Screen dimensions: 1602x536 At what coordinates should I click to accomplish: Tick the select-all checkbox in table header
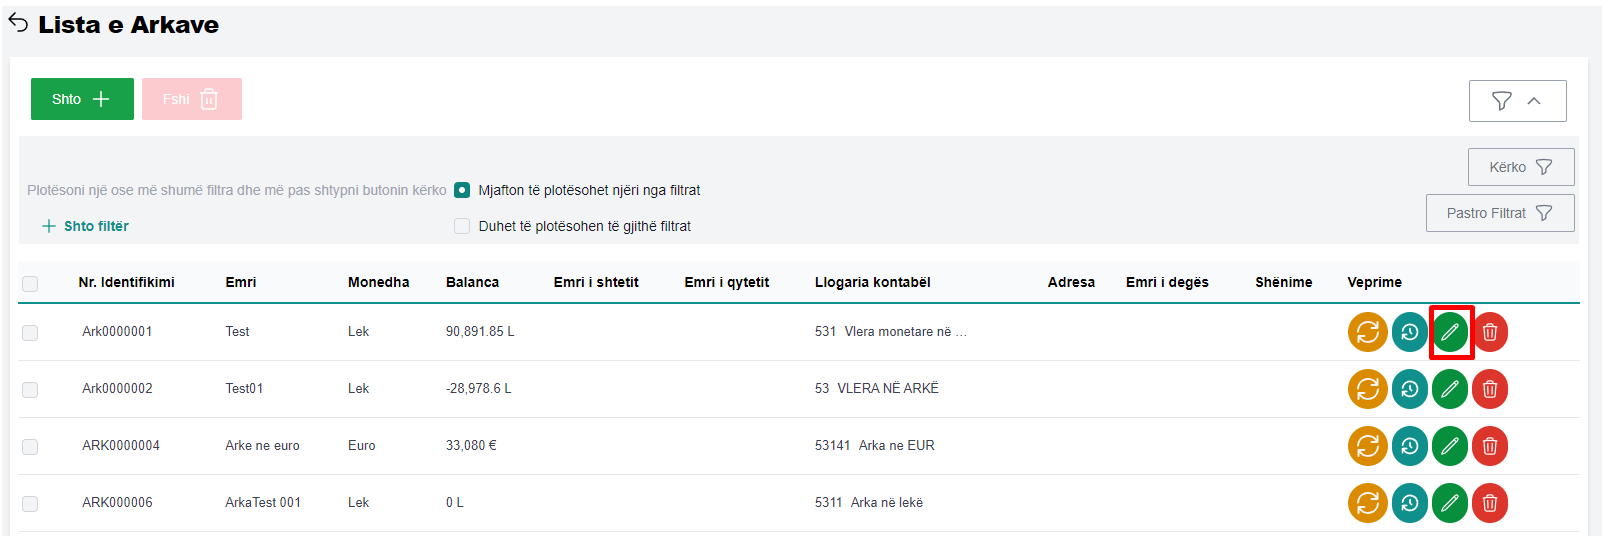(x=30, y=283)
